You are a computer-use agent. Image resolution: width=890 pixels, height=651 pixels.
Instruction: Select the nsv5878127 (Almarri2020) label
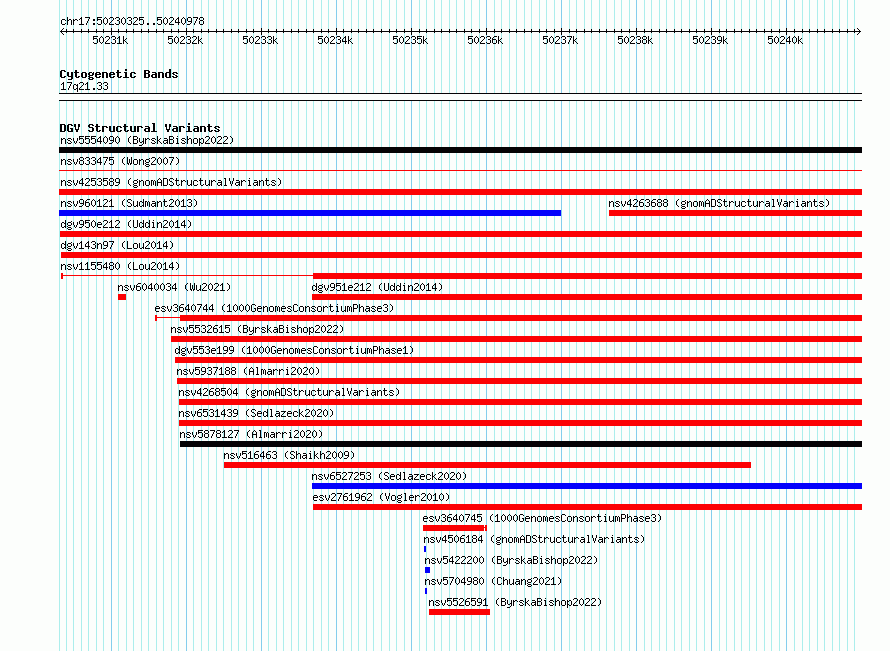click(251, 434)
